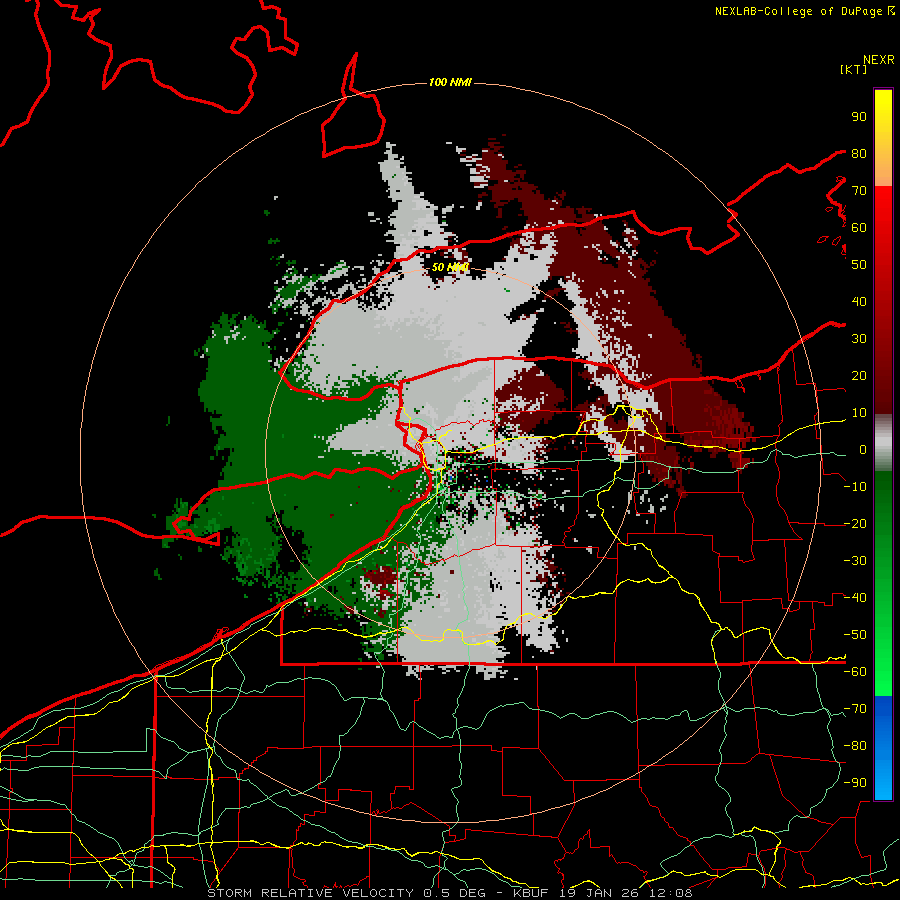Click the -70 scale value
The width and height of the screenshot is (900, 900).
(855, 709)
